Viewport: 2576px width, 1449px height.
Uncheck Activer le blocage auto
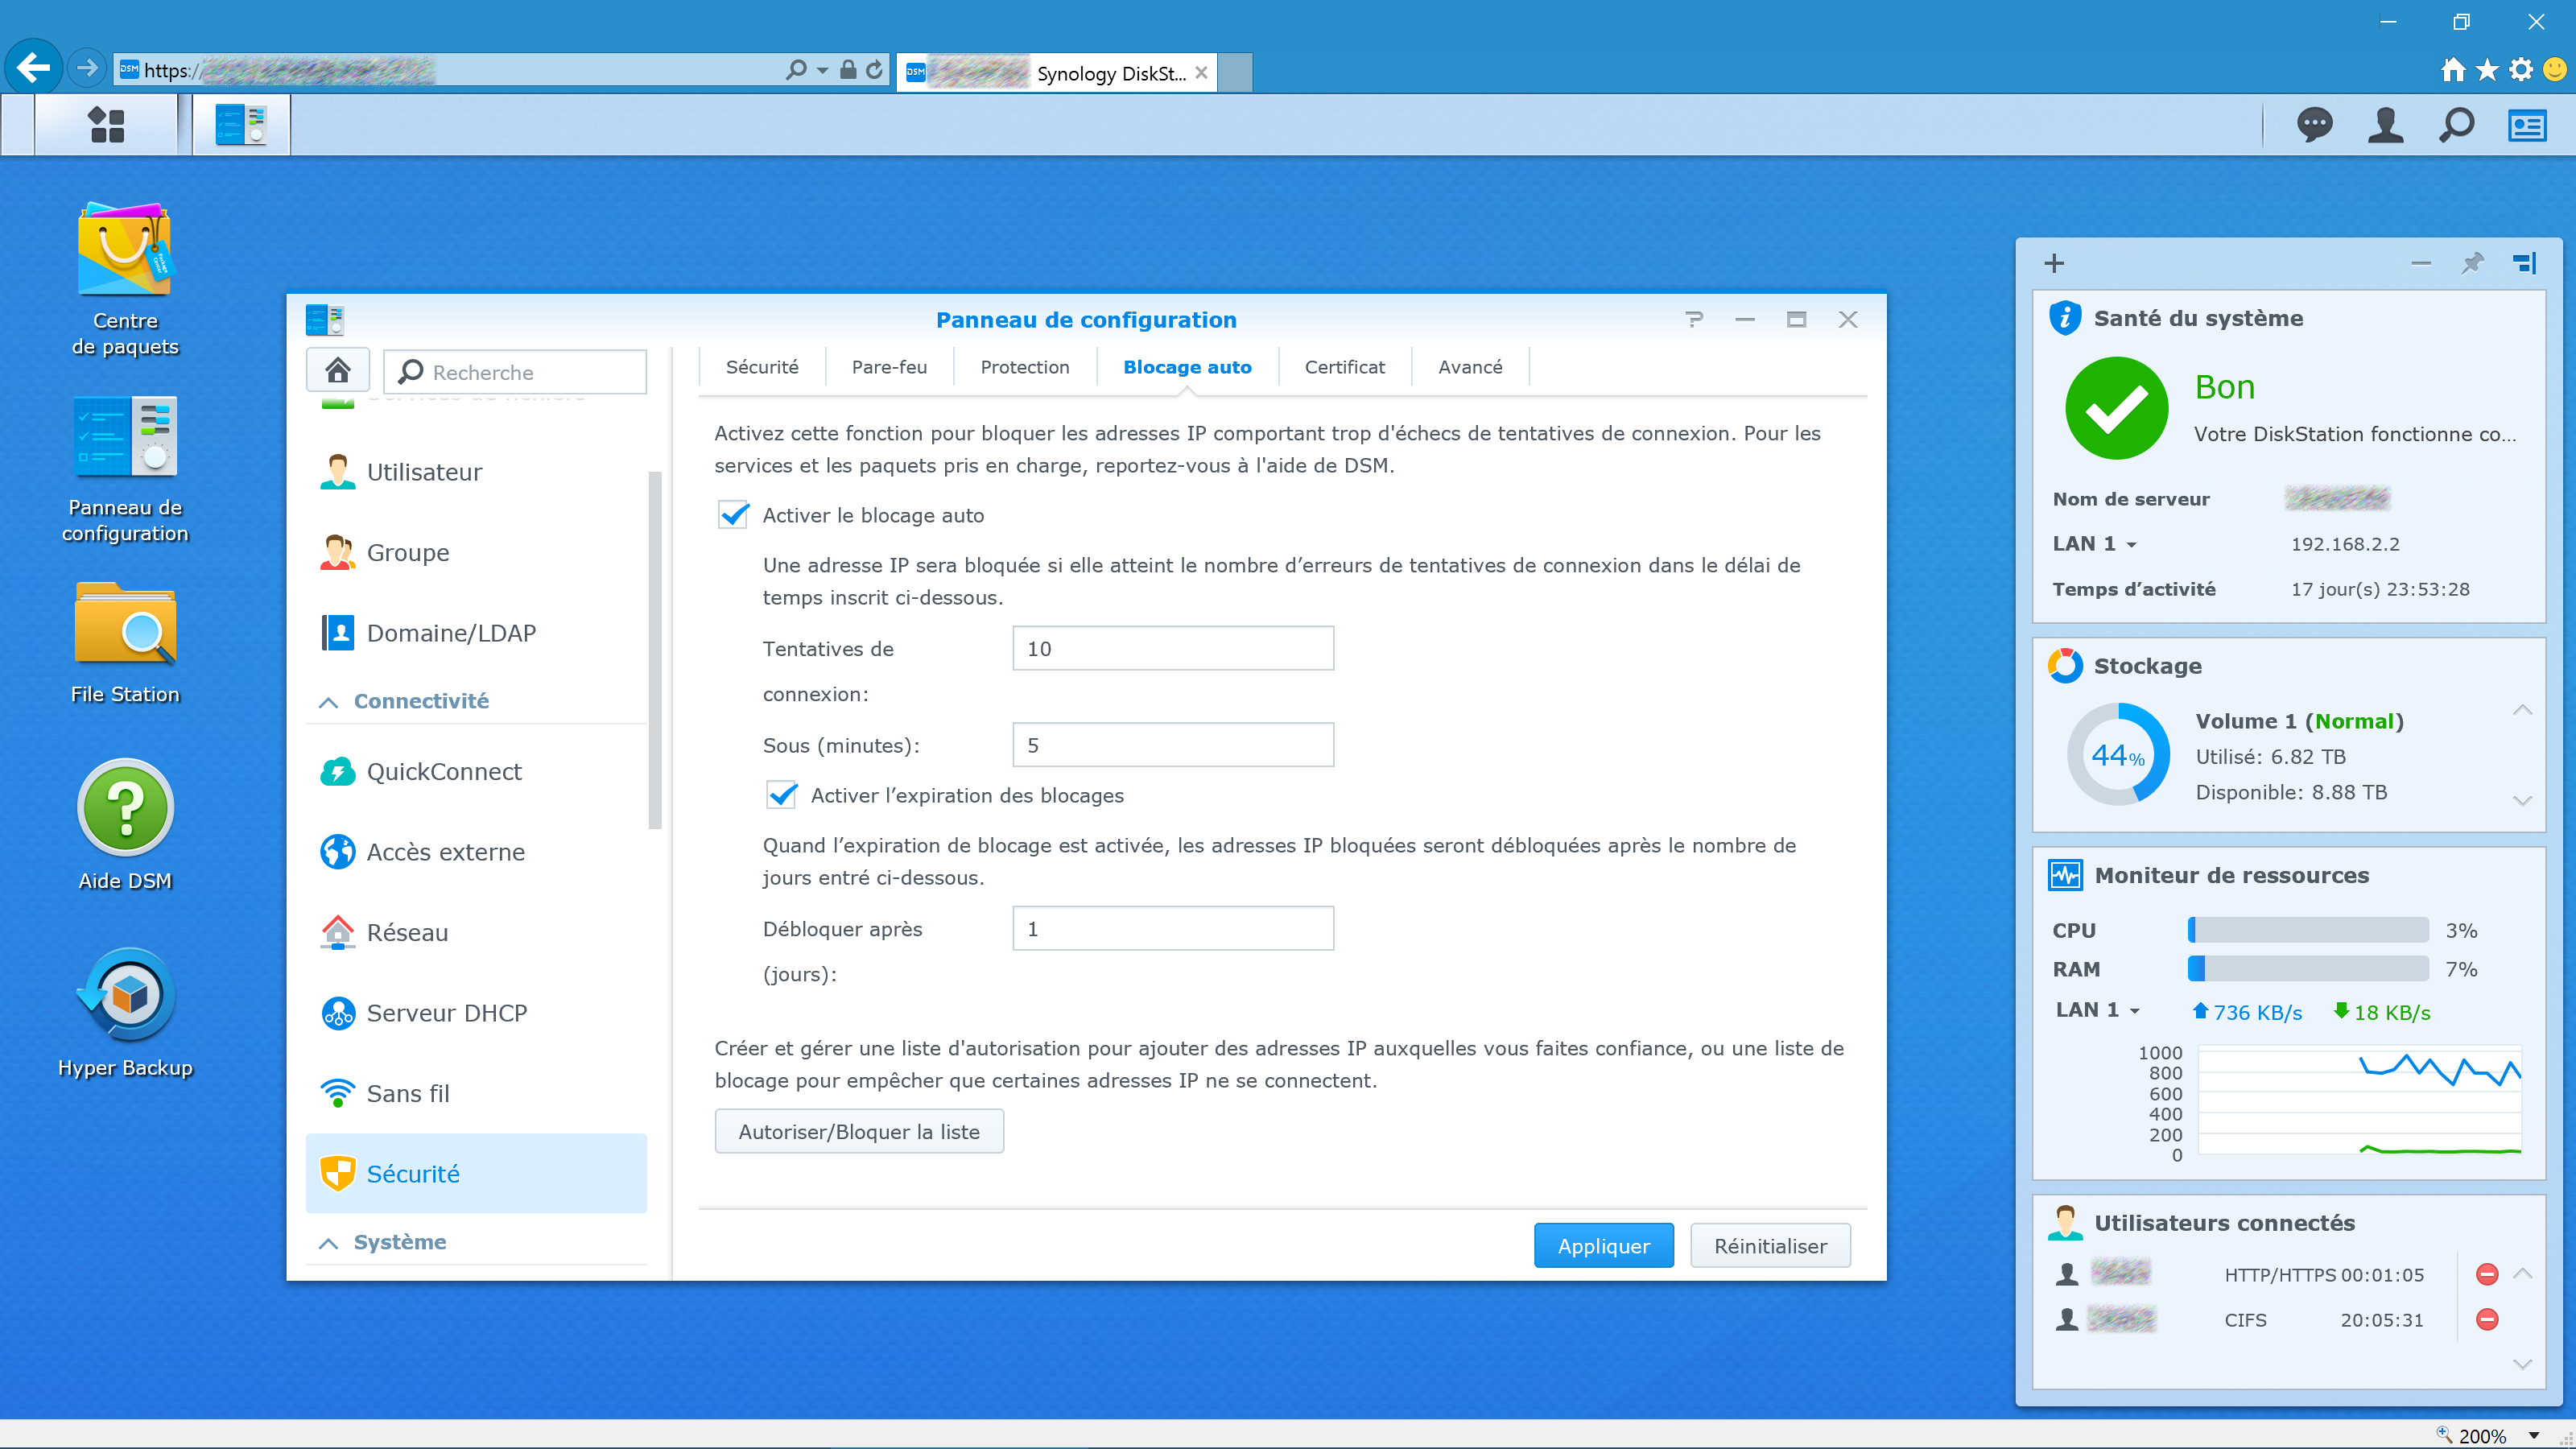[734, 515]
